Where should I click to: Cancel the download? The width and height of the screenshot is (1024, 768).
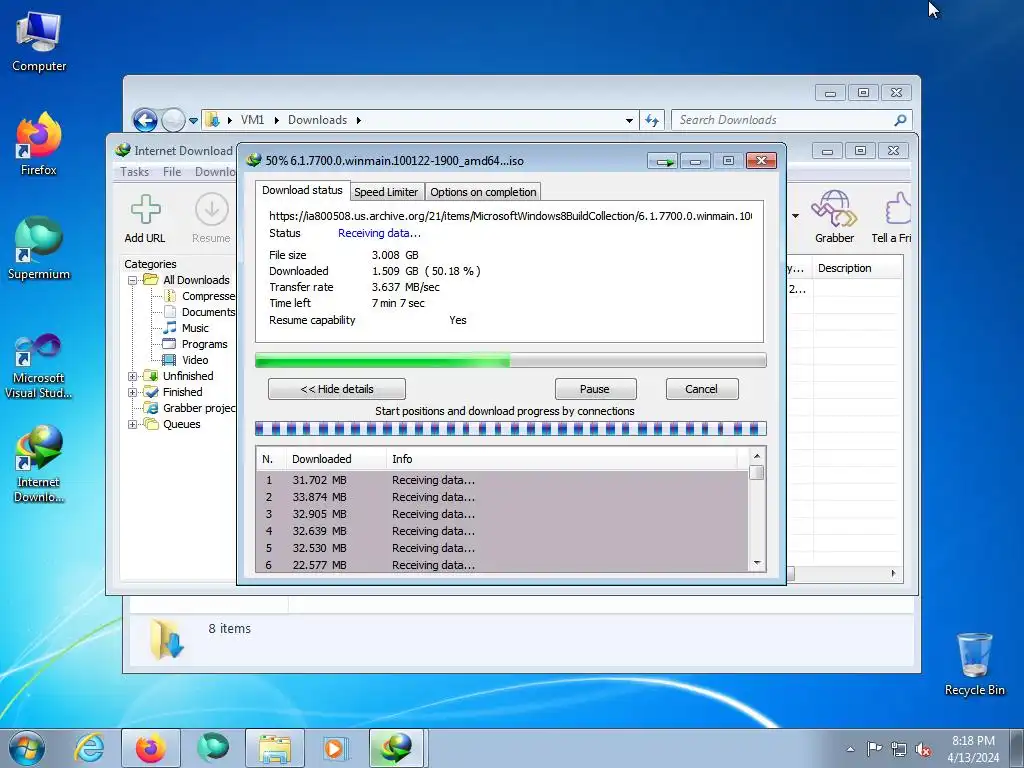pos(701,389)
